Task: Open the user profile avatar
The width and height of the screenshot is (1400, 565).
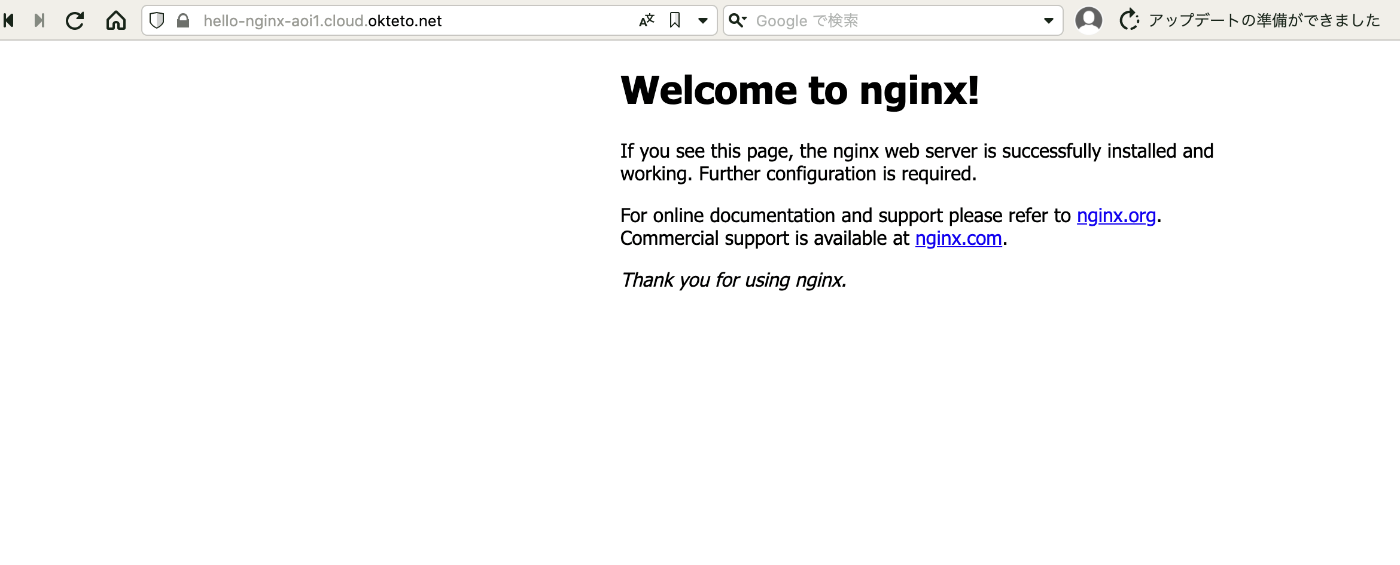Action: click(x=1089, y=20)
